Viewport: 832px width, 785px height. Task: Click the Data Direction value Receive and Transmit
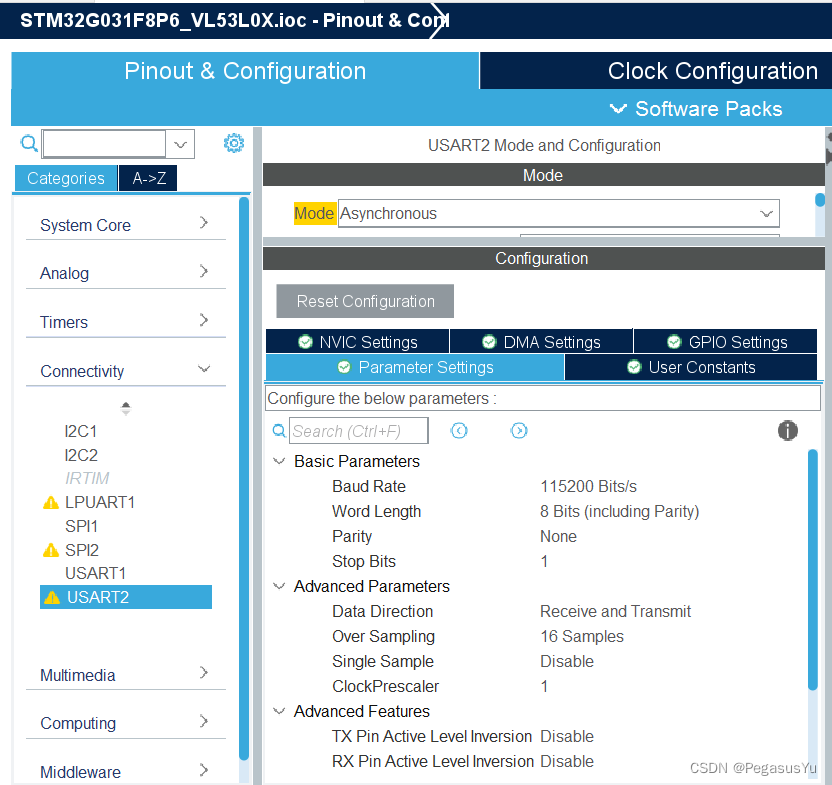point(616,611)
